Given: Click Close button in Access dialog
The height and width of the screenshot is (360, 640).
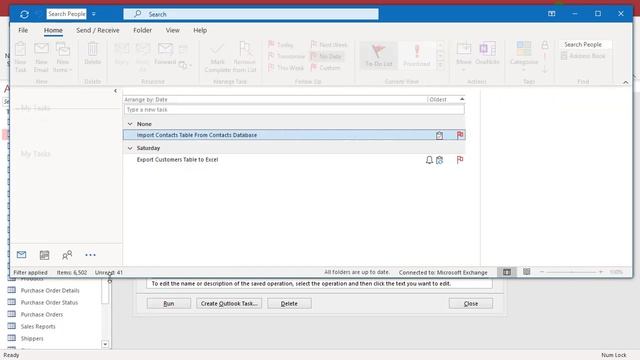Looking at the screenshot, I should (471, 304).
